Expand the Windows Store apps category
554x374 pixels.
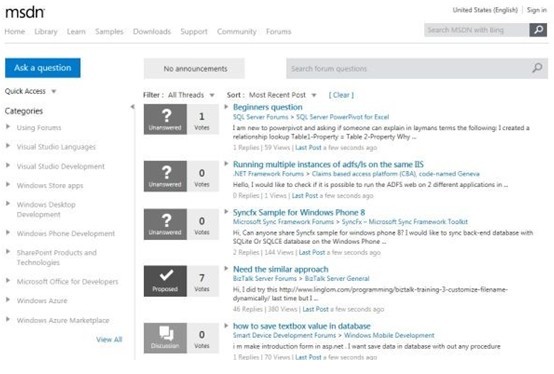8,184
